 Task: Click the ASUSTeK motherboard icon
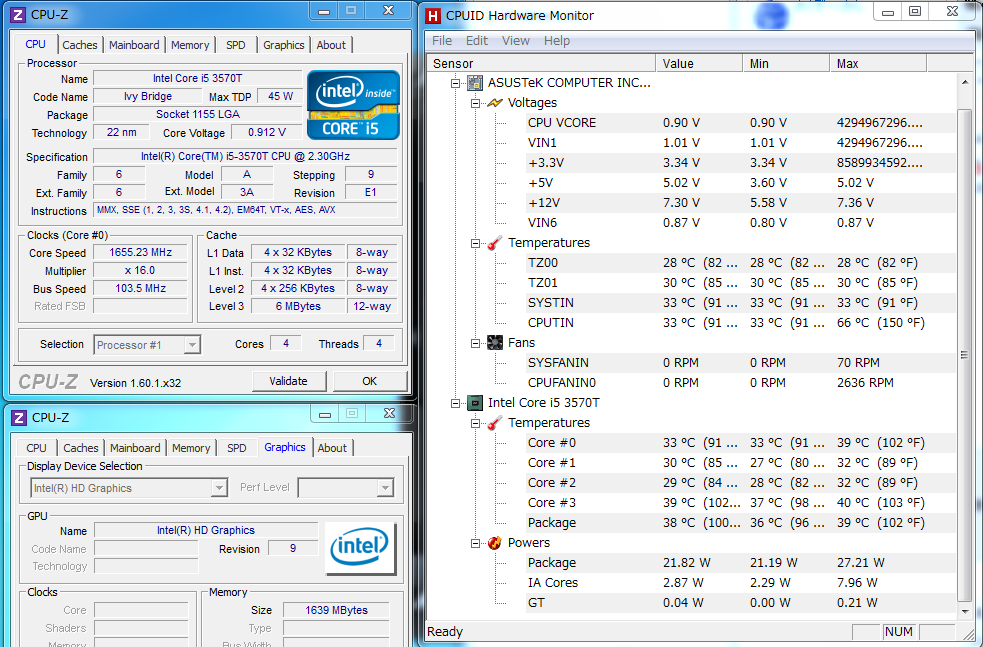pyautogui.click(x=474, y=83)
